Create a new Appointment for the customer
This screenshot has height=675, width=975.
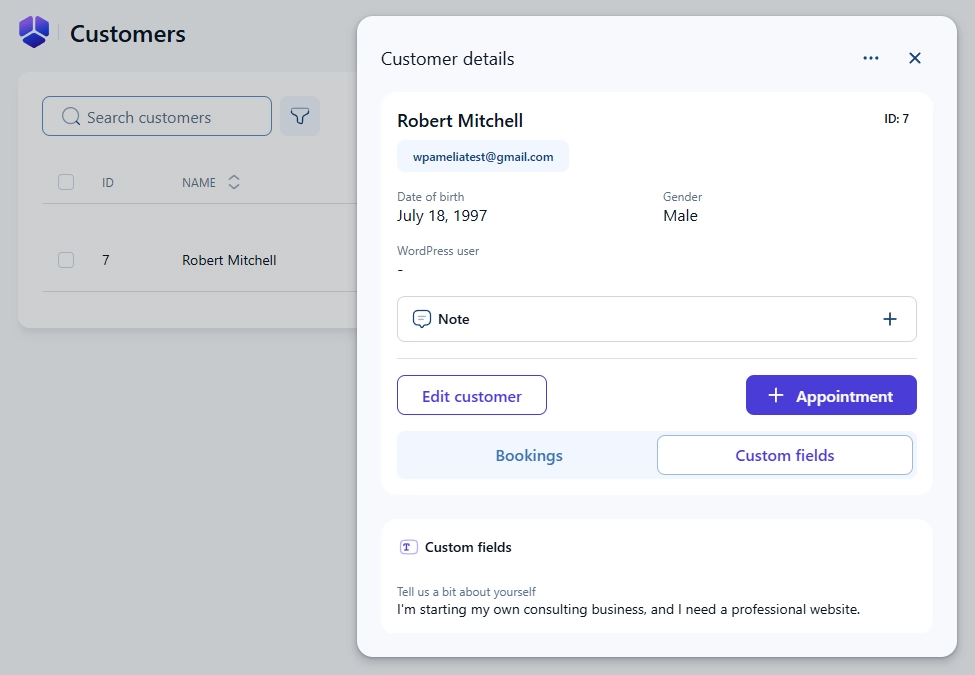click(830, 395)
